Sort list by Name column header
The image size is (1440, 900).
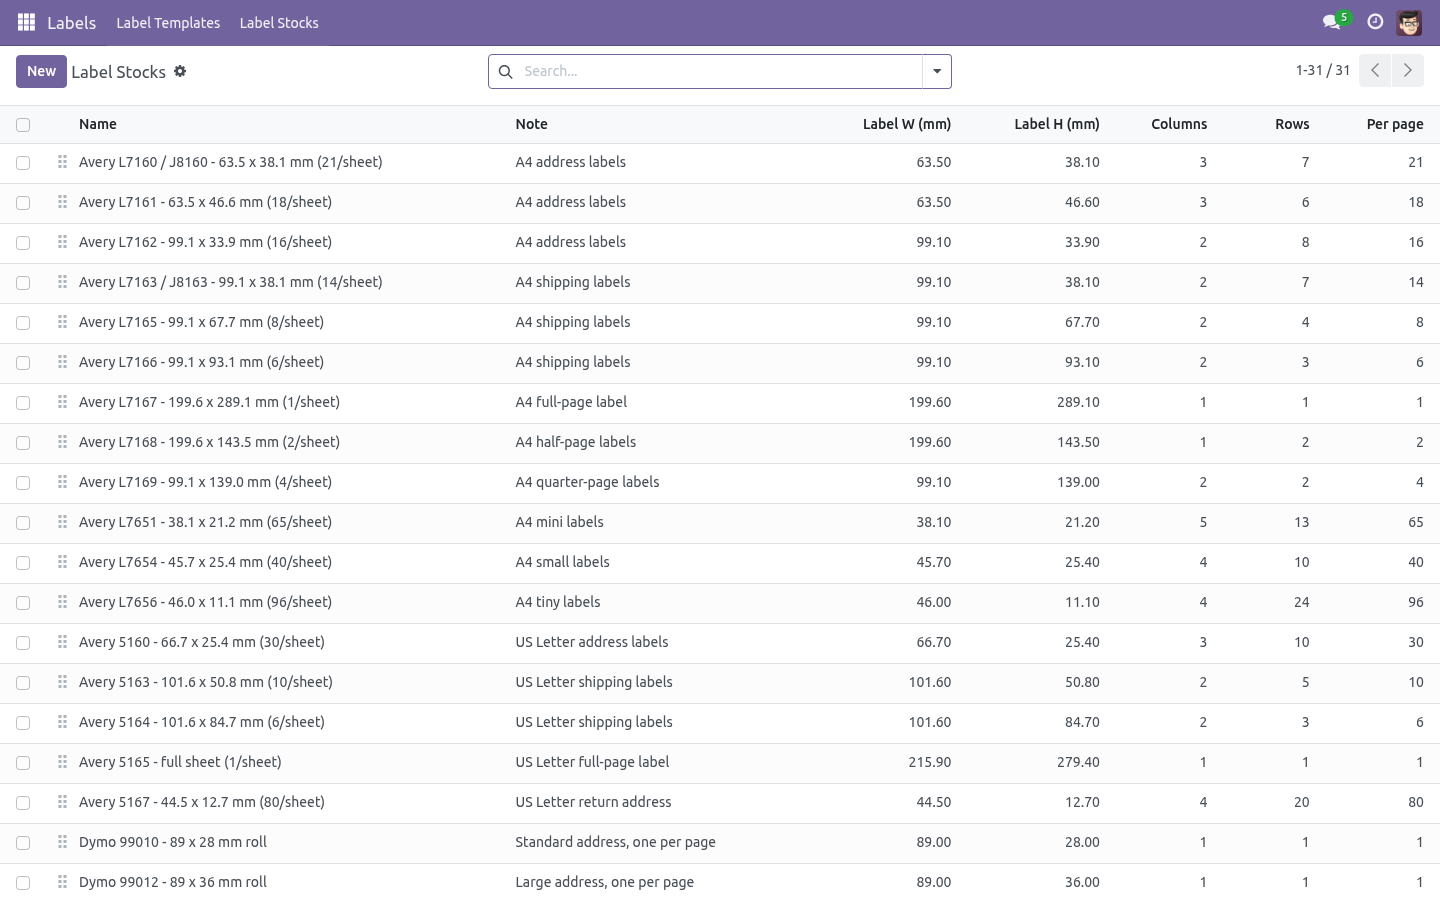[98, 124]
